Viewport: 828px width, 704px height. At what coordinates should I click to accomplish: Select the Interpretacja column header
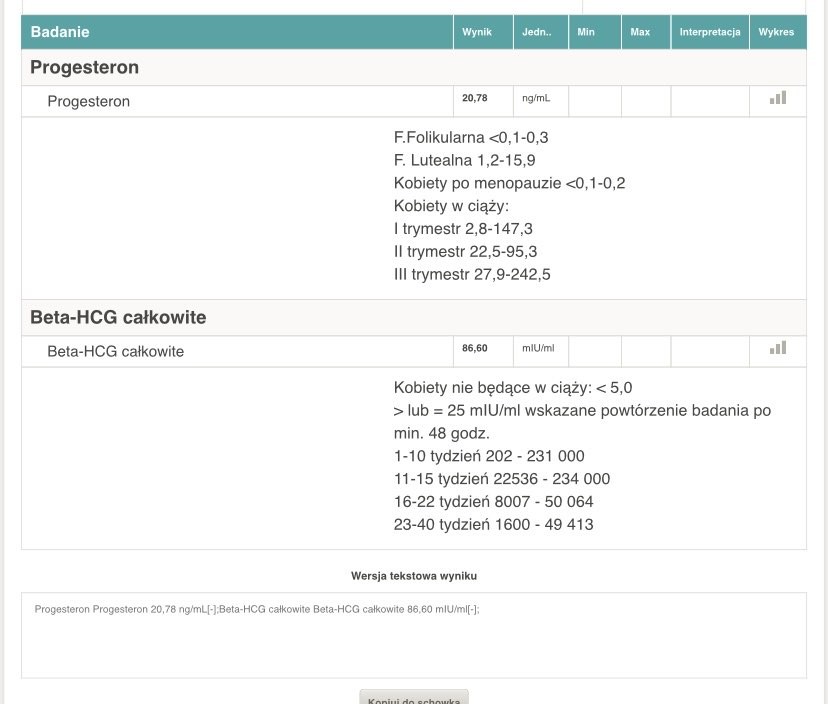tap(709, 32)
